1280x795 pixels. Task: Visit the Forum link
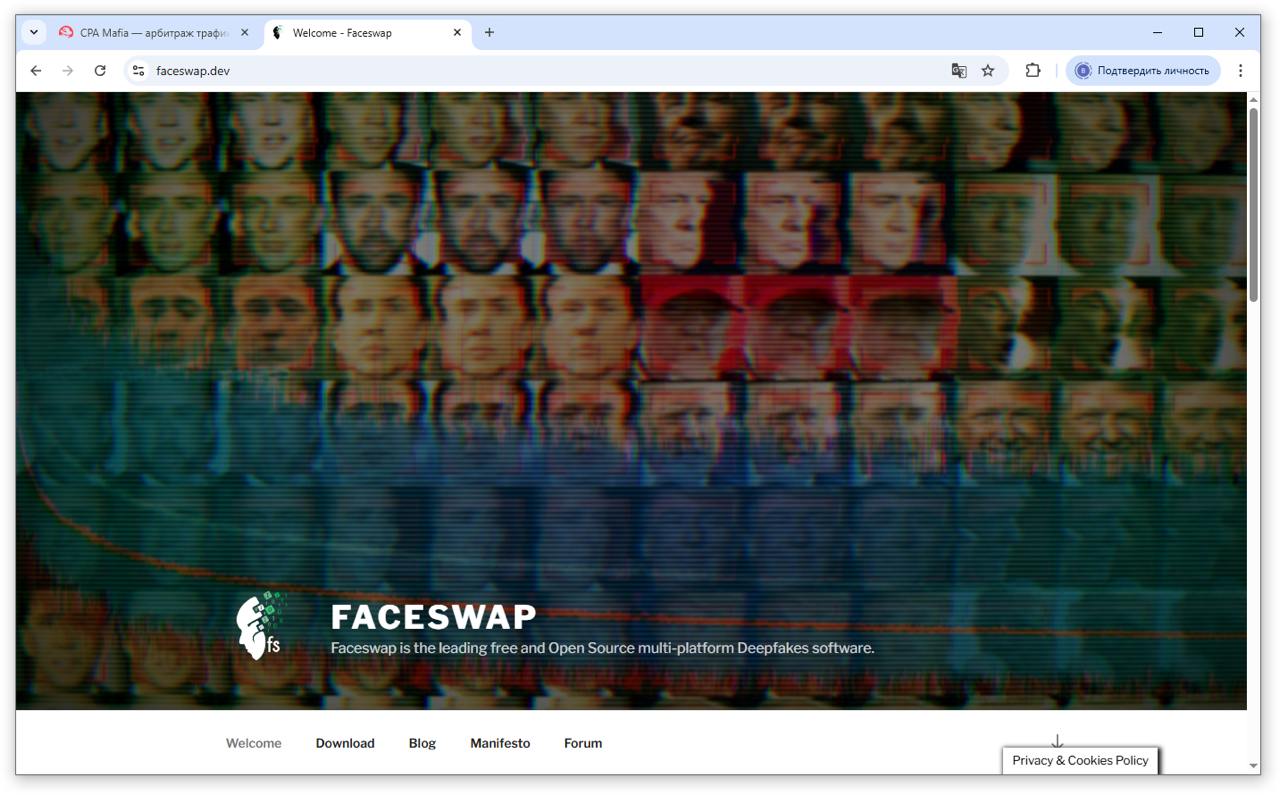point(583,744)
